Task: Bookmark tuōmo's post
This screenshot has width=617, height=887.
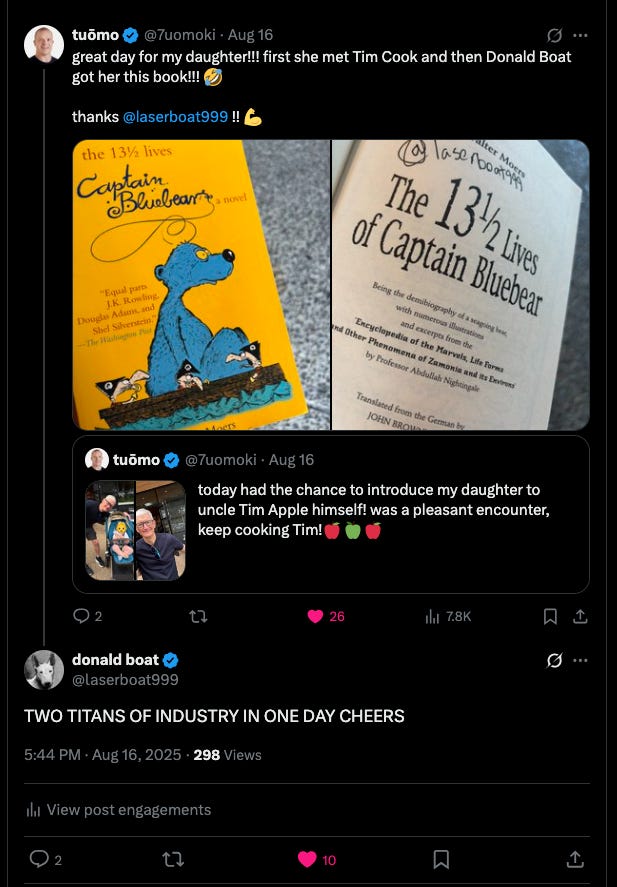Action: [x=550, y=616]
